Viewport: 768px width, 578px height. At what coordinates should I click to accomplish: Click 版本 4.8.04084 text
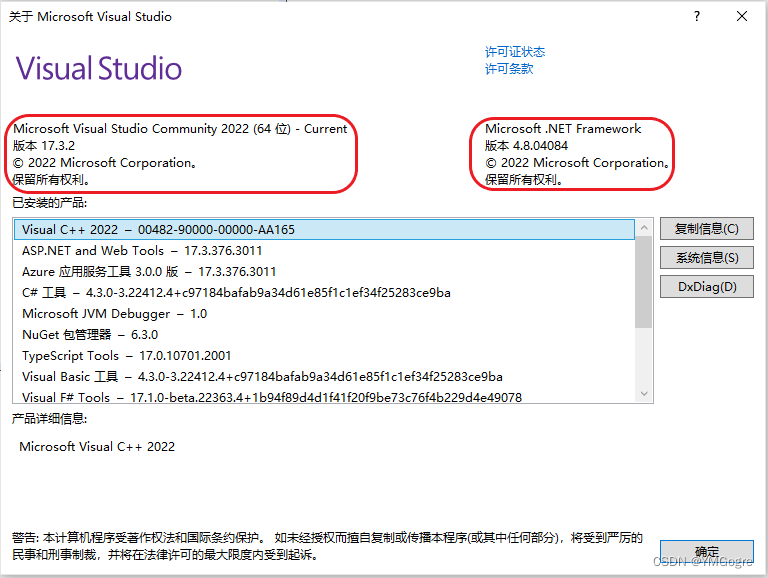point(527,146)
